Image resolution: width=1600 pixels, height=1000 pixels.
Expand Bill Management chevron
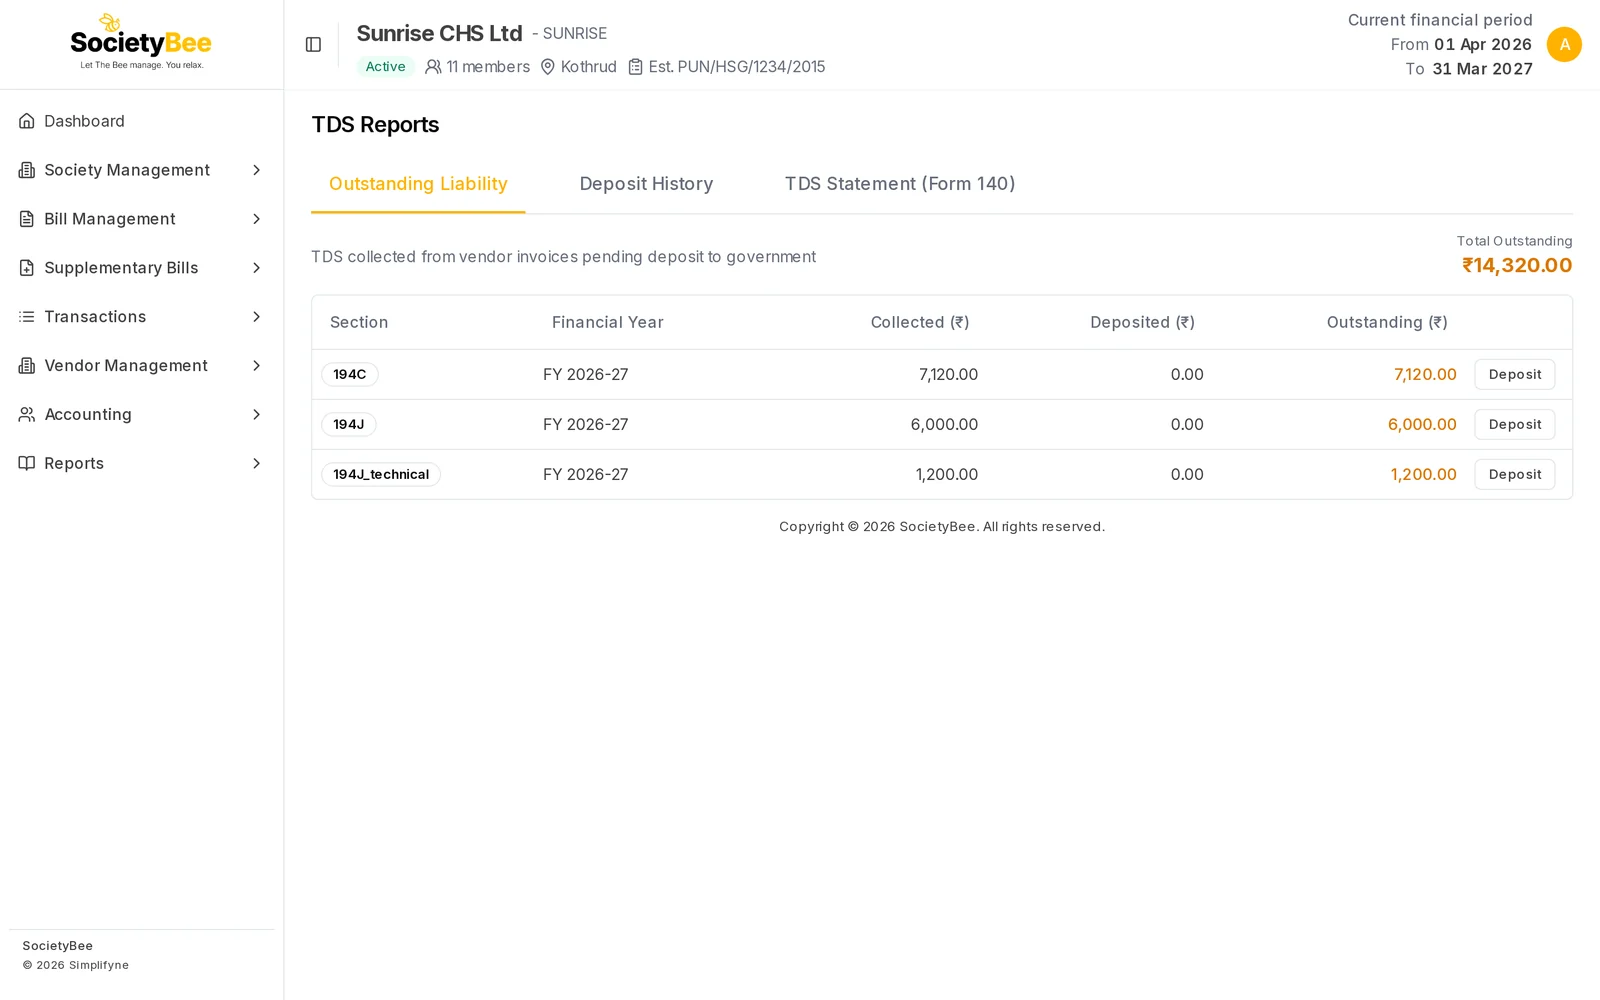[257, 219]
